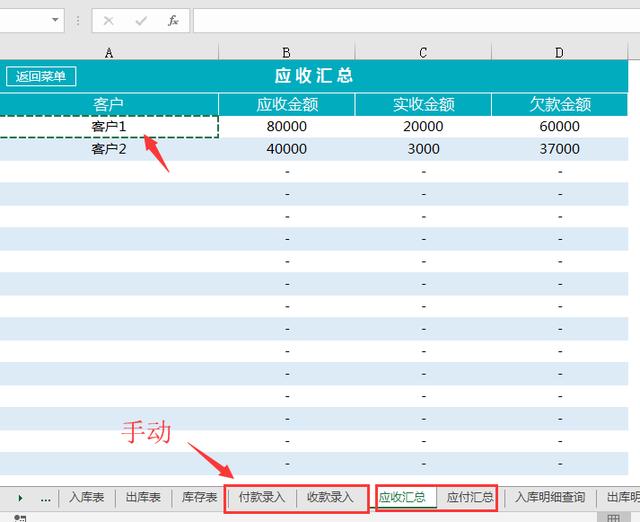Switch to the 库存表 sheet tab

199,497
